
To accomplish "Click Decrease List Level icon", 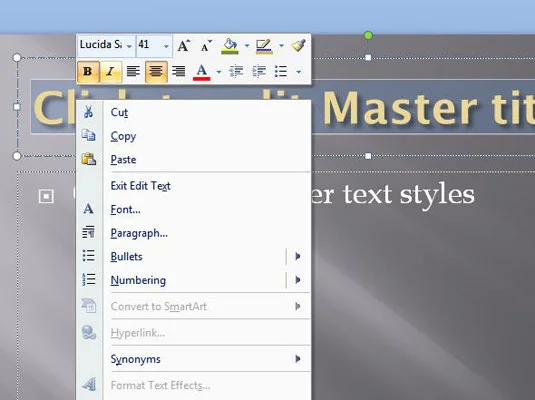I will tap(235, 72).
